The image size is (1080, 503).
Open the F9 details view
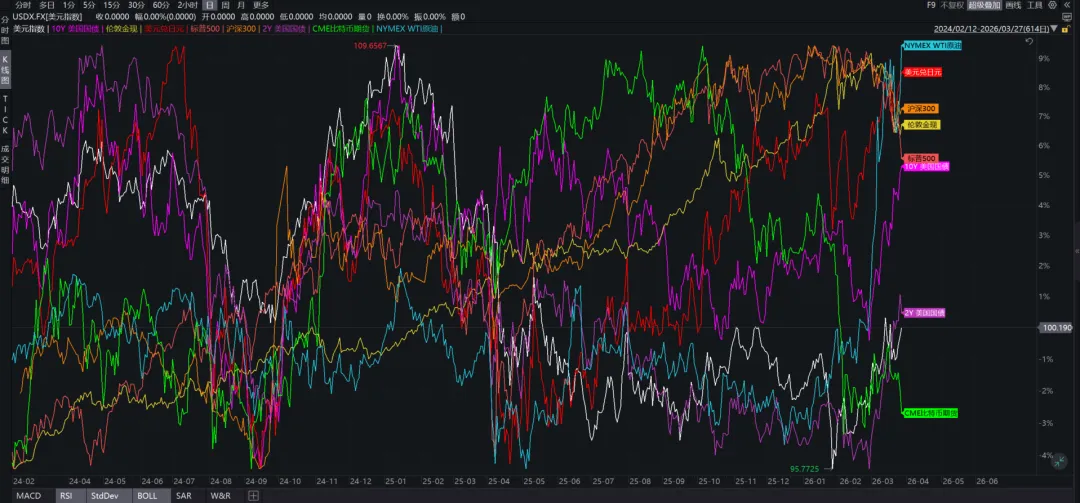click(931, 5)
